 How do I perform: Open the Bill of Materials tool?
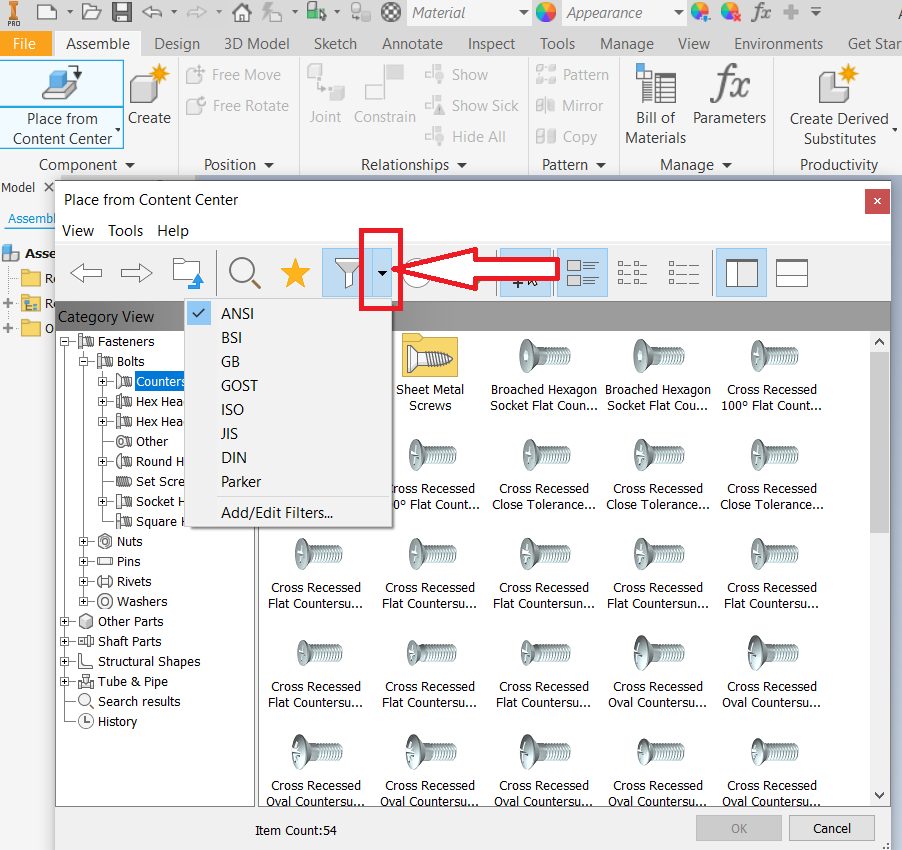point(655,100)
